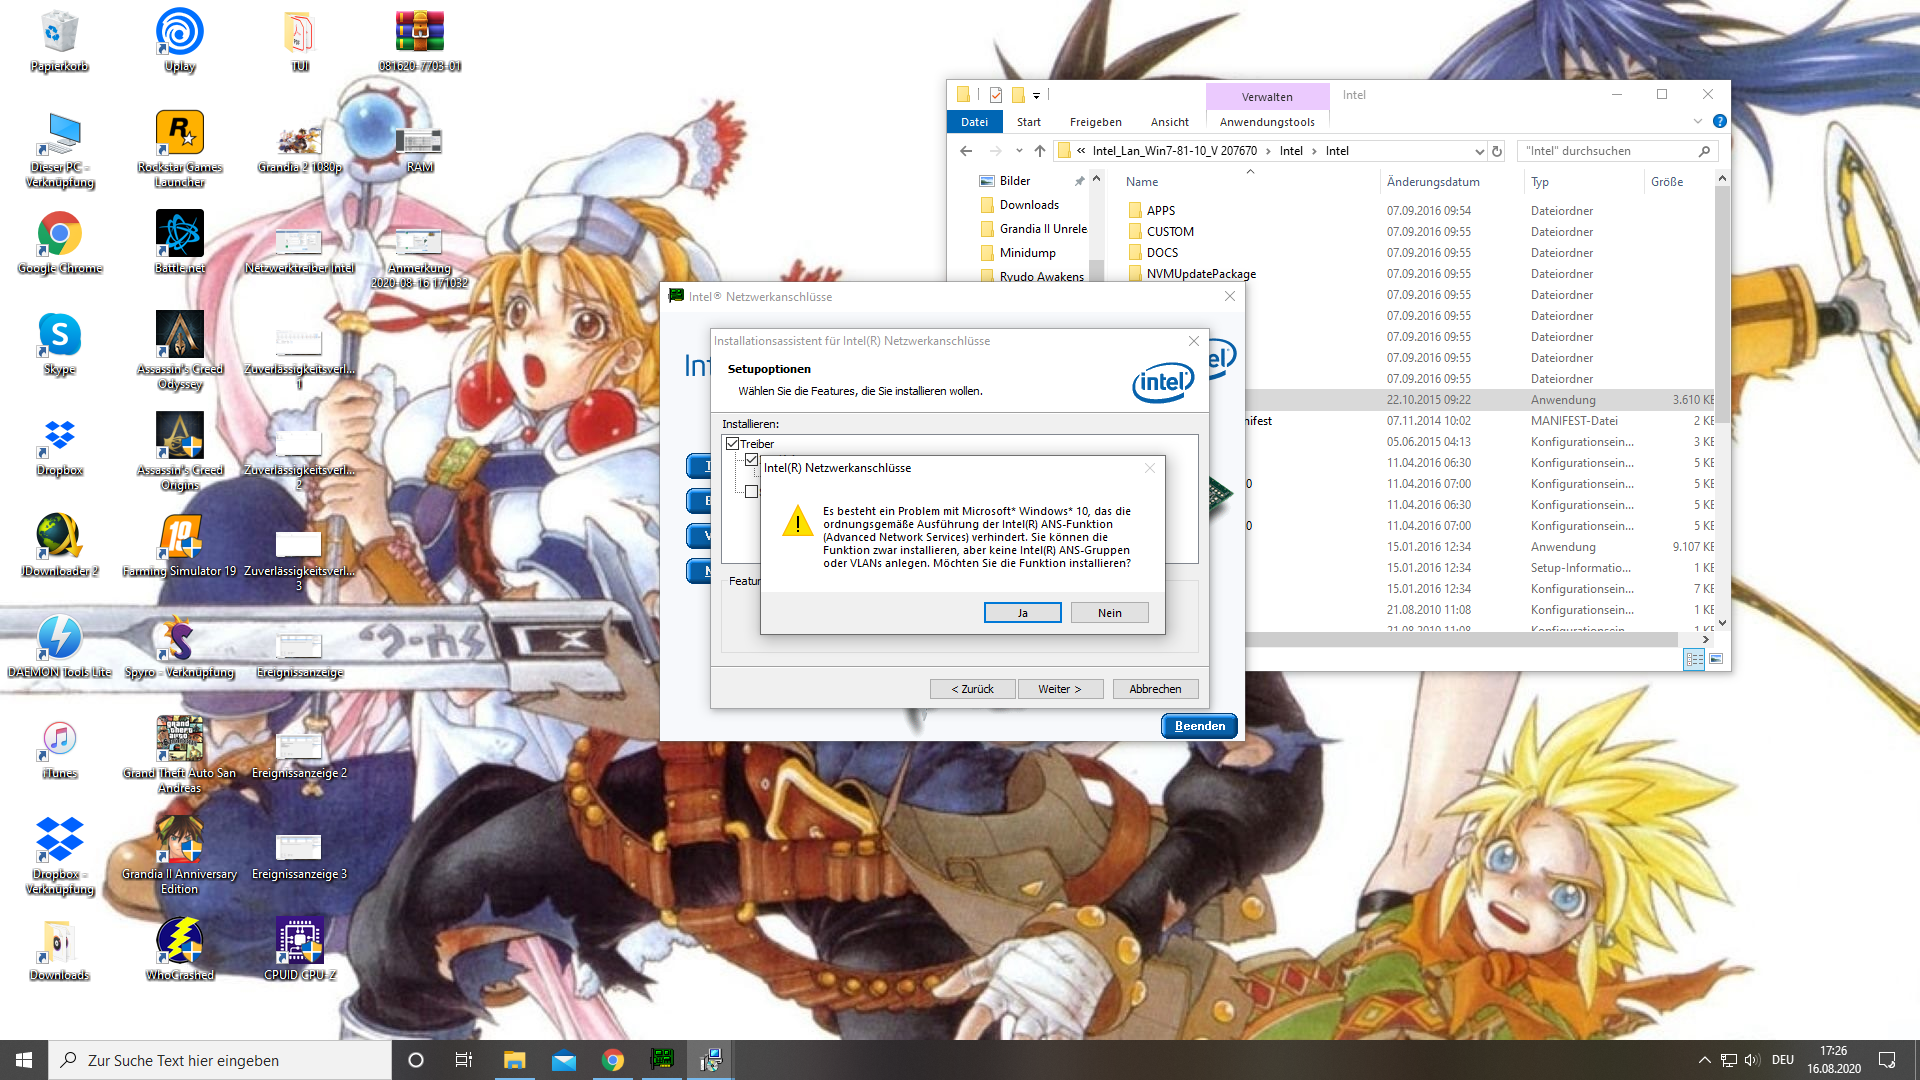The height and width of the screenshot is (1080, 1920).
Task: Click the Windows Start button
Action: [x=24, y=1060]
